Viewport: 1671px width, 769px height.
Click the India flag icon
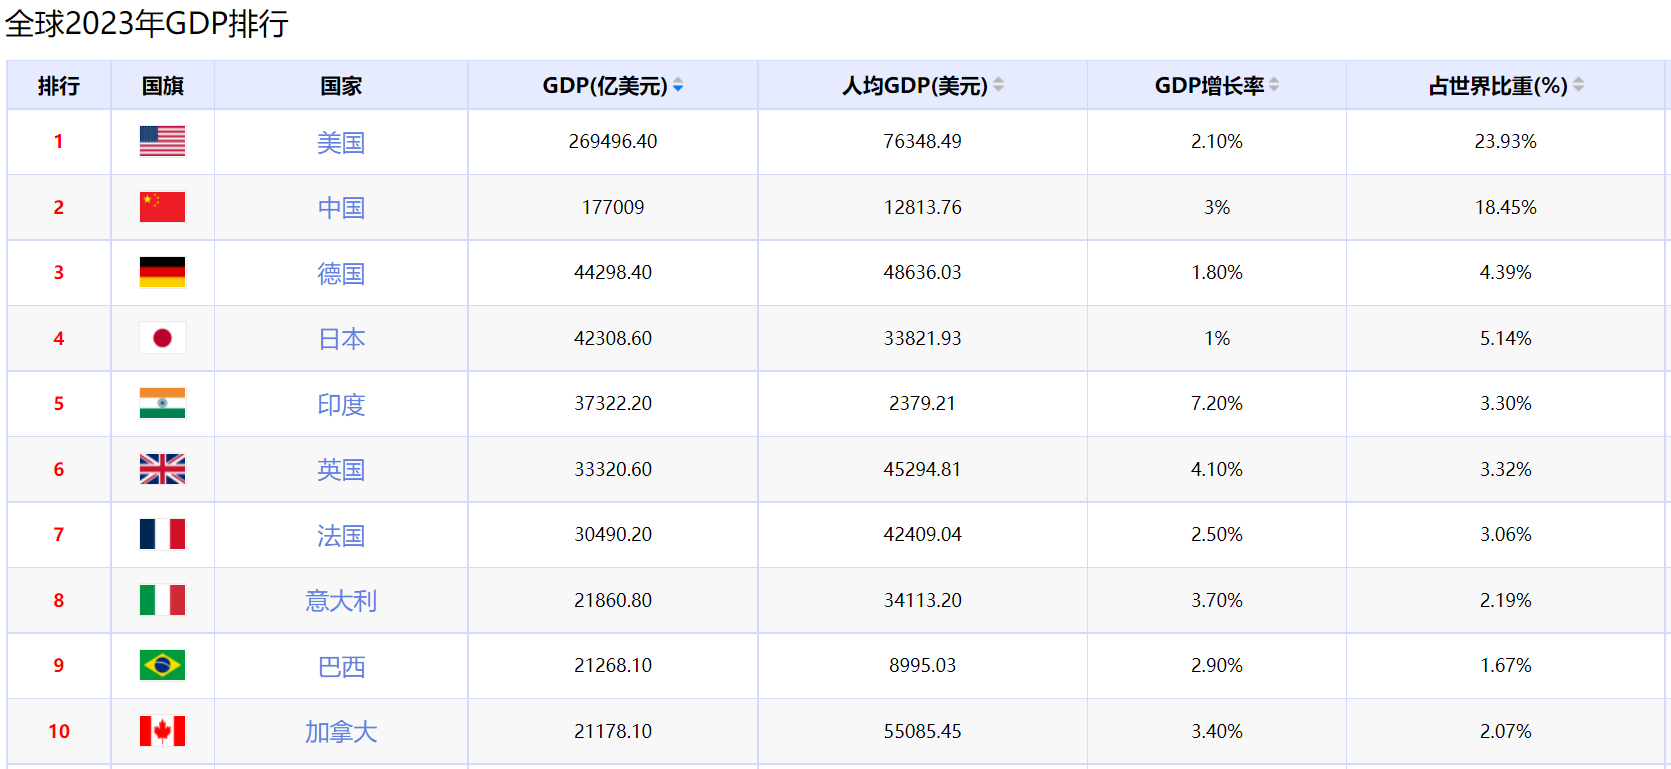[x=162, y=403]
